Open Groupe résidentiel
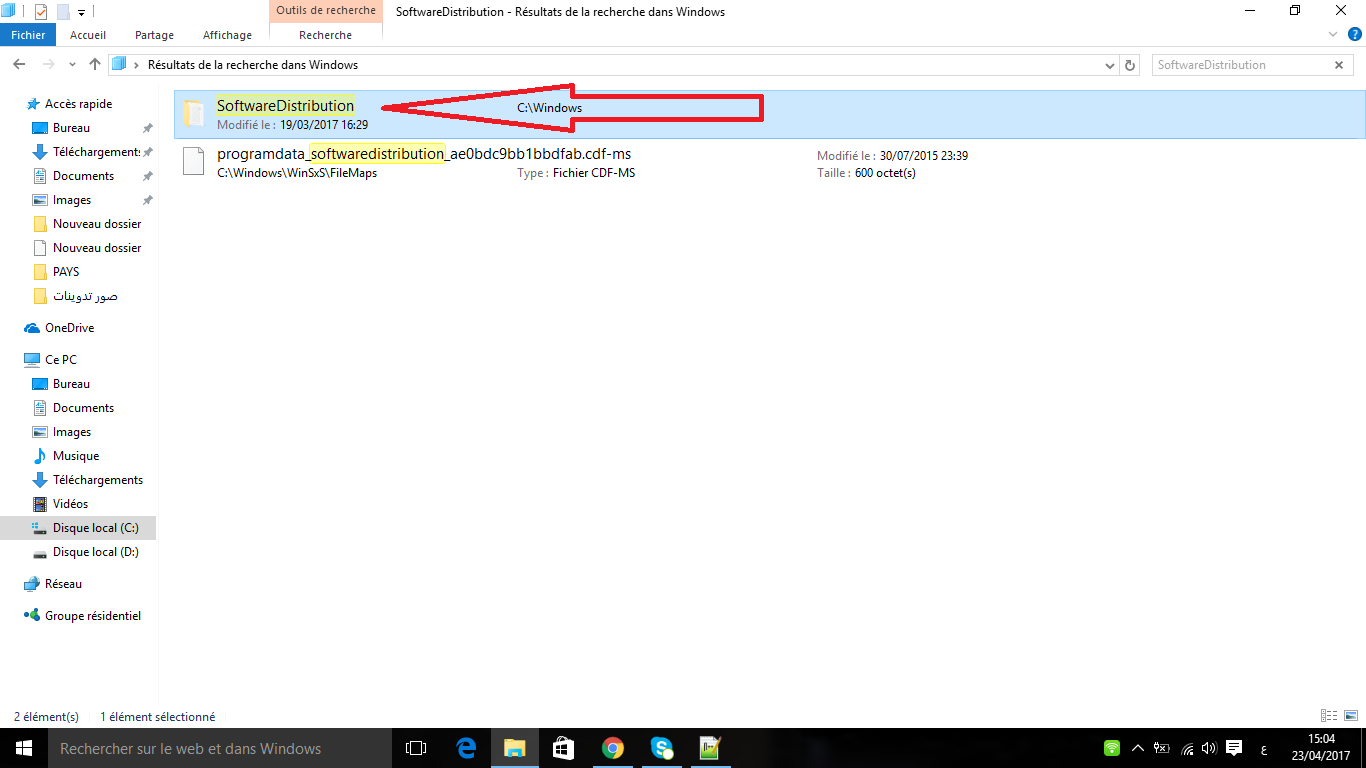This screenshot has width=1366, height=768. click(93, 616)
